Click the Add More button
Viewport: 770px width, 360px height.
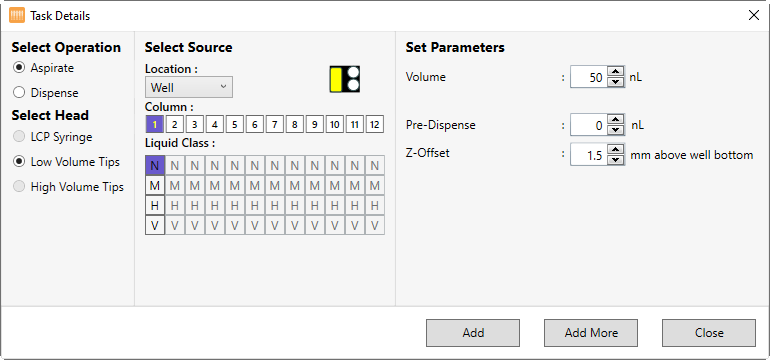click(x=591, y=333)
